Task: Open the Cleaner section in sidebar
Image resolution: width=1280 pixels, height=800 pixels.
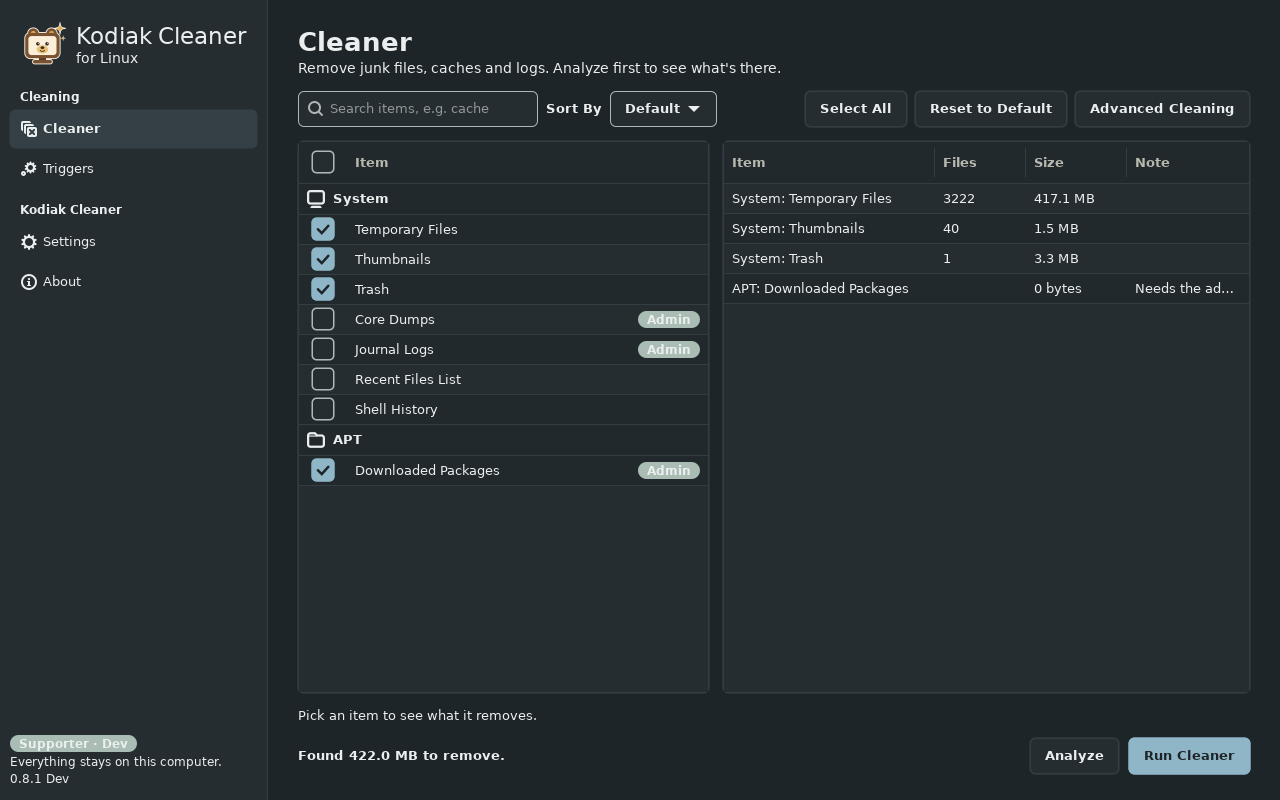Action: pos(133,129)
